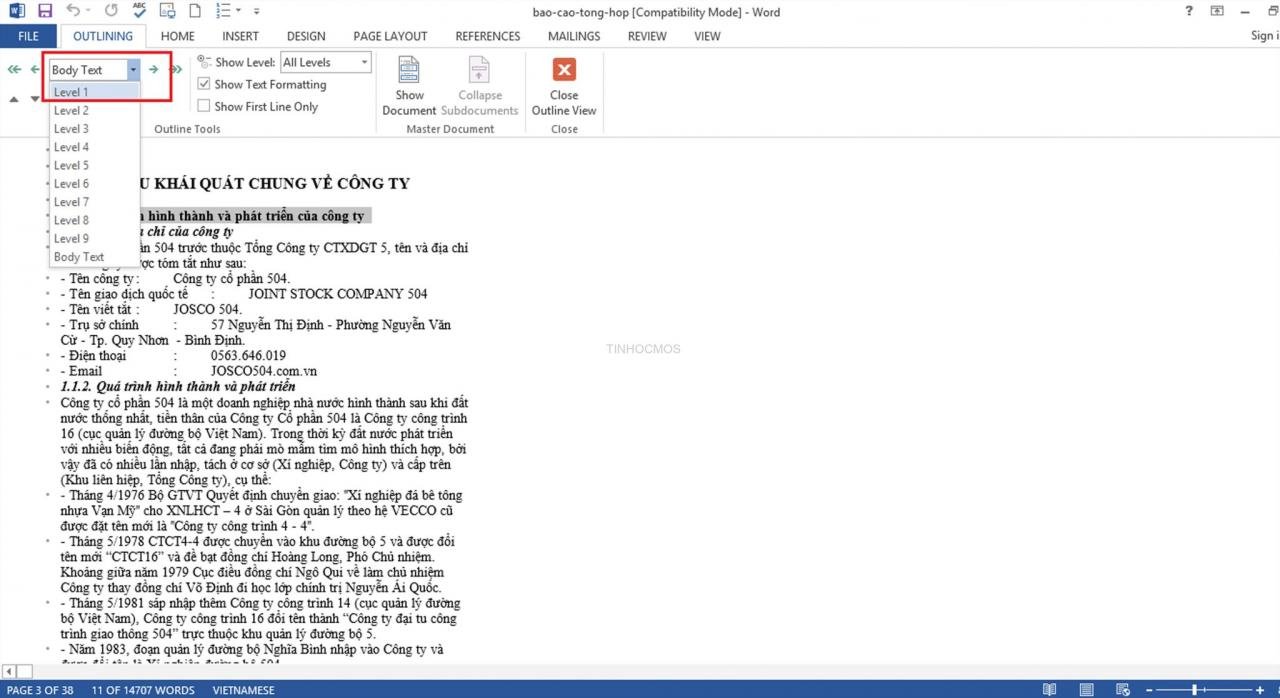This screenshot has height=698, width=1280.
Task: Click the Demote green right arrow
Action: [153, 70]
